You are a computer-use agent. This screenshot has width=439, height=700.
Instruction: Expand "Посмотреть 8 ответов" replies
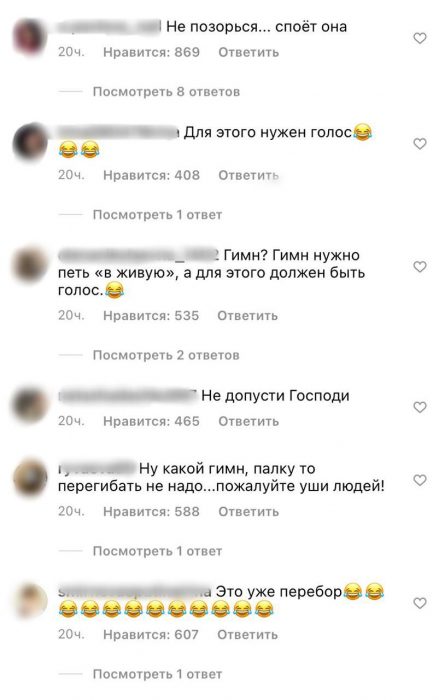pos(166,92)
